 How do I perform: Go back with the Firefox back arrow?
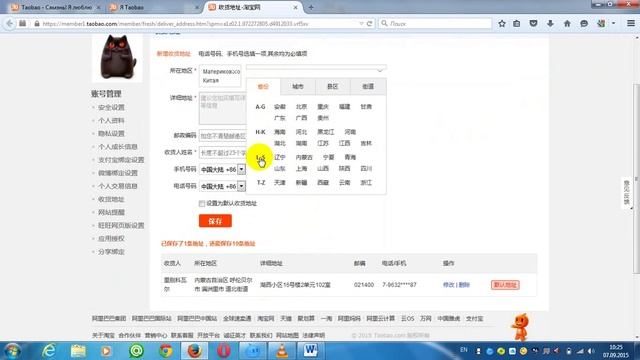(x=10, y=24)
